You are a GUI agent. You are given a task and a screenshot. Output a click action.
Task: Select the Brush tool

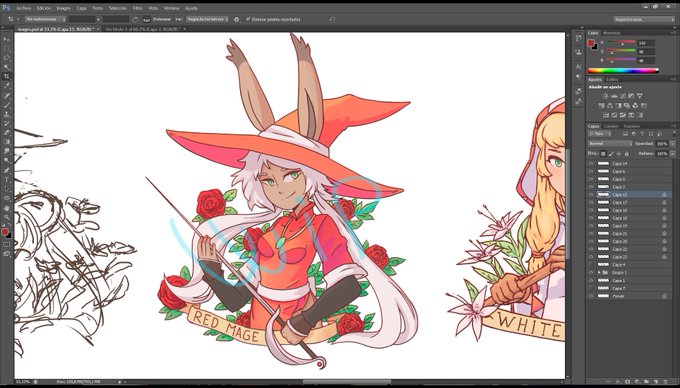pyautogui.click(x=7, y=104)
